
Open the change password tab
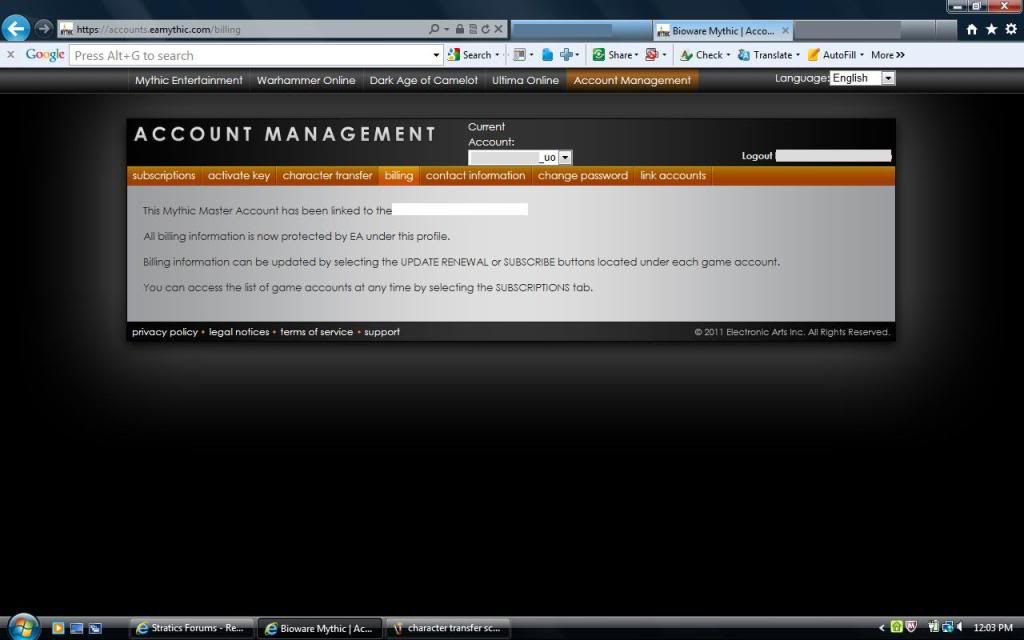583,176
